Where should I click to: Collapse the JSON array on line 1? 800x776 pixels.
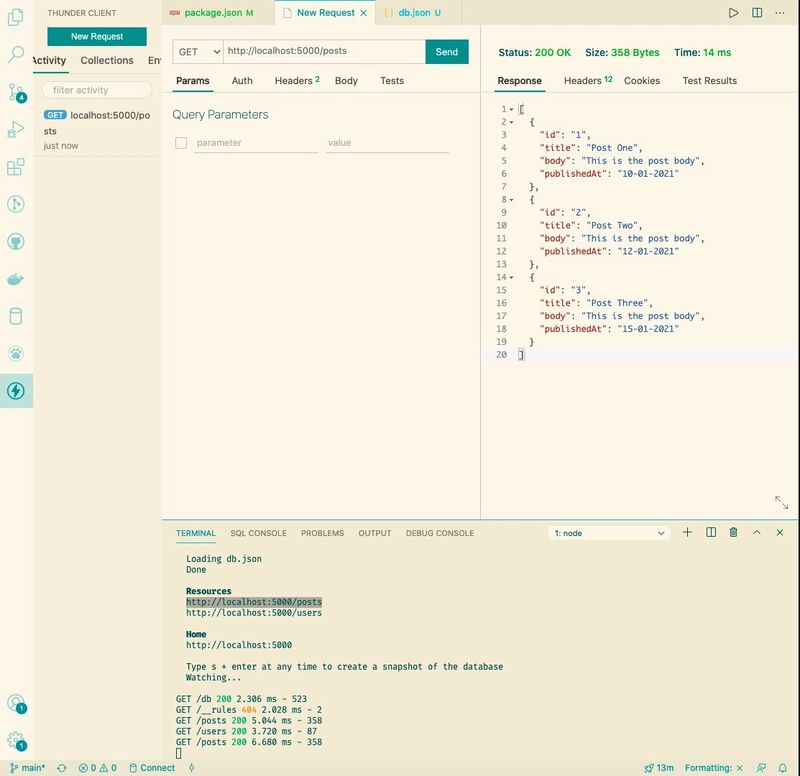pyautogui.click(x=511, y=109)
